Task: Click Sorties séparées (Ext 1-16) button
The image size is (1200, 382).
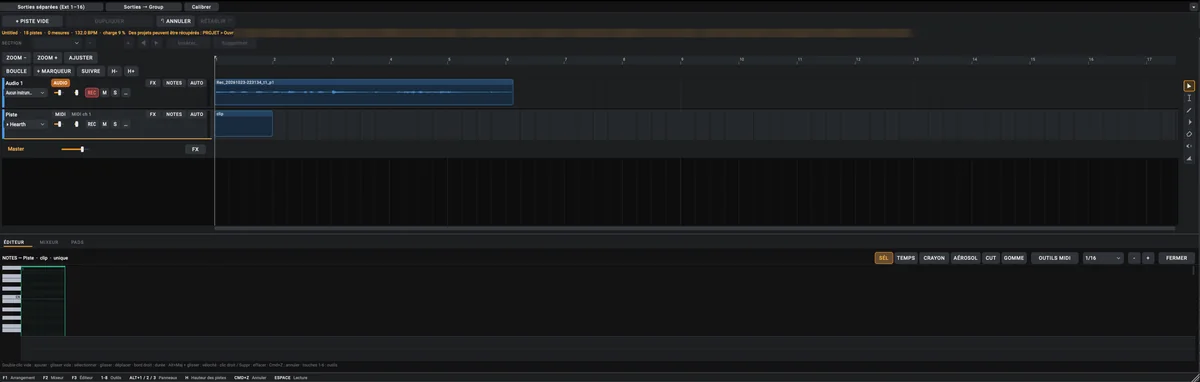Action: pyautogui.click(x=50, y=6)
